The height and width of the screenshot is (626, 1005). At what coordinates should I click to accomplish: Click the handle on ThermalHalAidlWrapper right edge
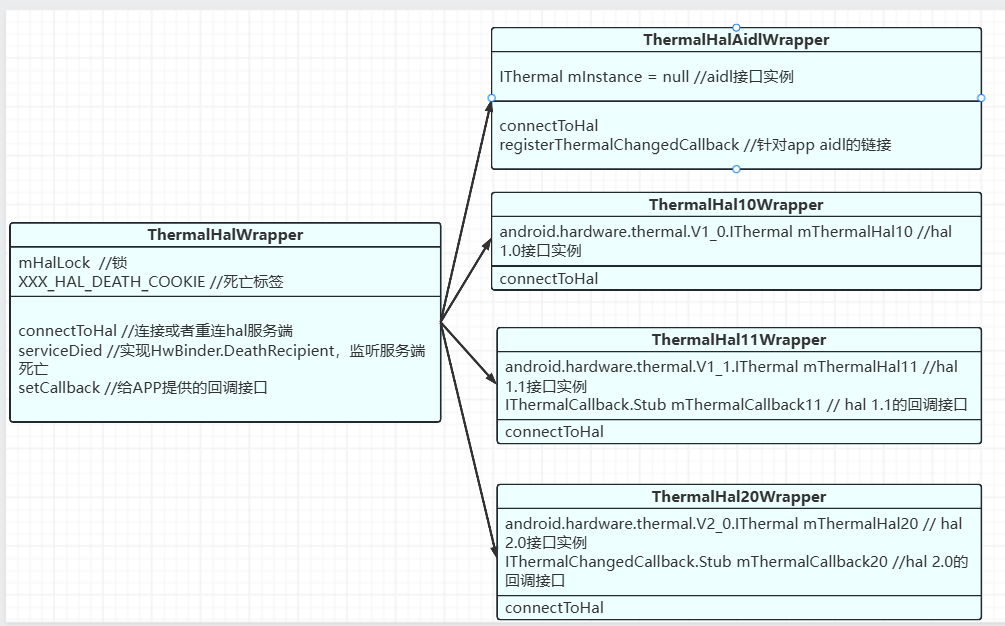click(x=981, y=97)
